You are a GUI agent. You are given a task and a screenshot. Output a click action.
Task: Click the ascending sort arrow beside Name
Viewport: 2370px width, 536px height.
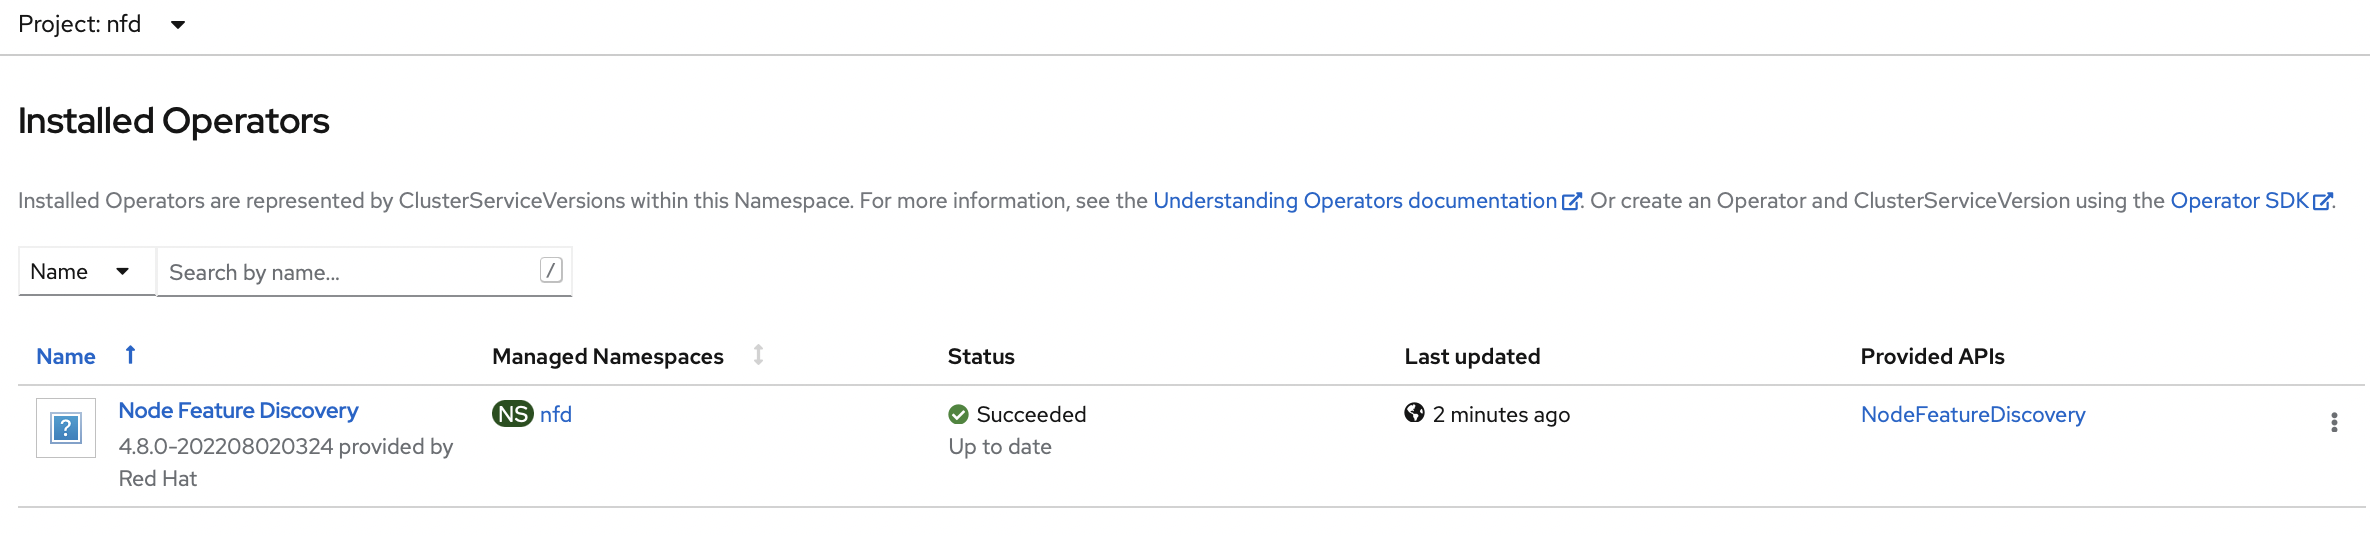[130, 355]
